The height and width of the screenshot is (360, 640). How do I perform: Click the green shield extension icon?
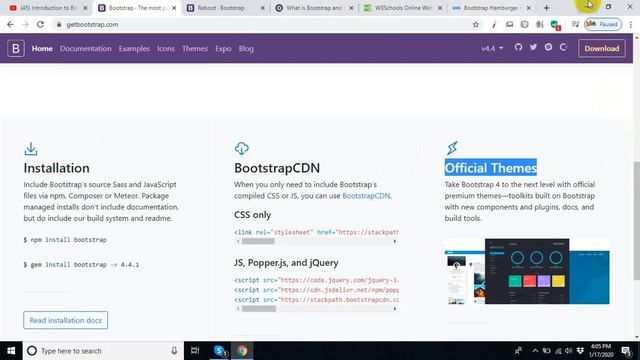(x=555, y=25)
